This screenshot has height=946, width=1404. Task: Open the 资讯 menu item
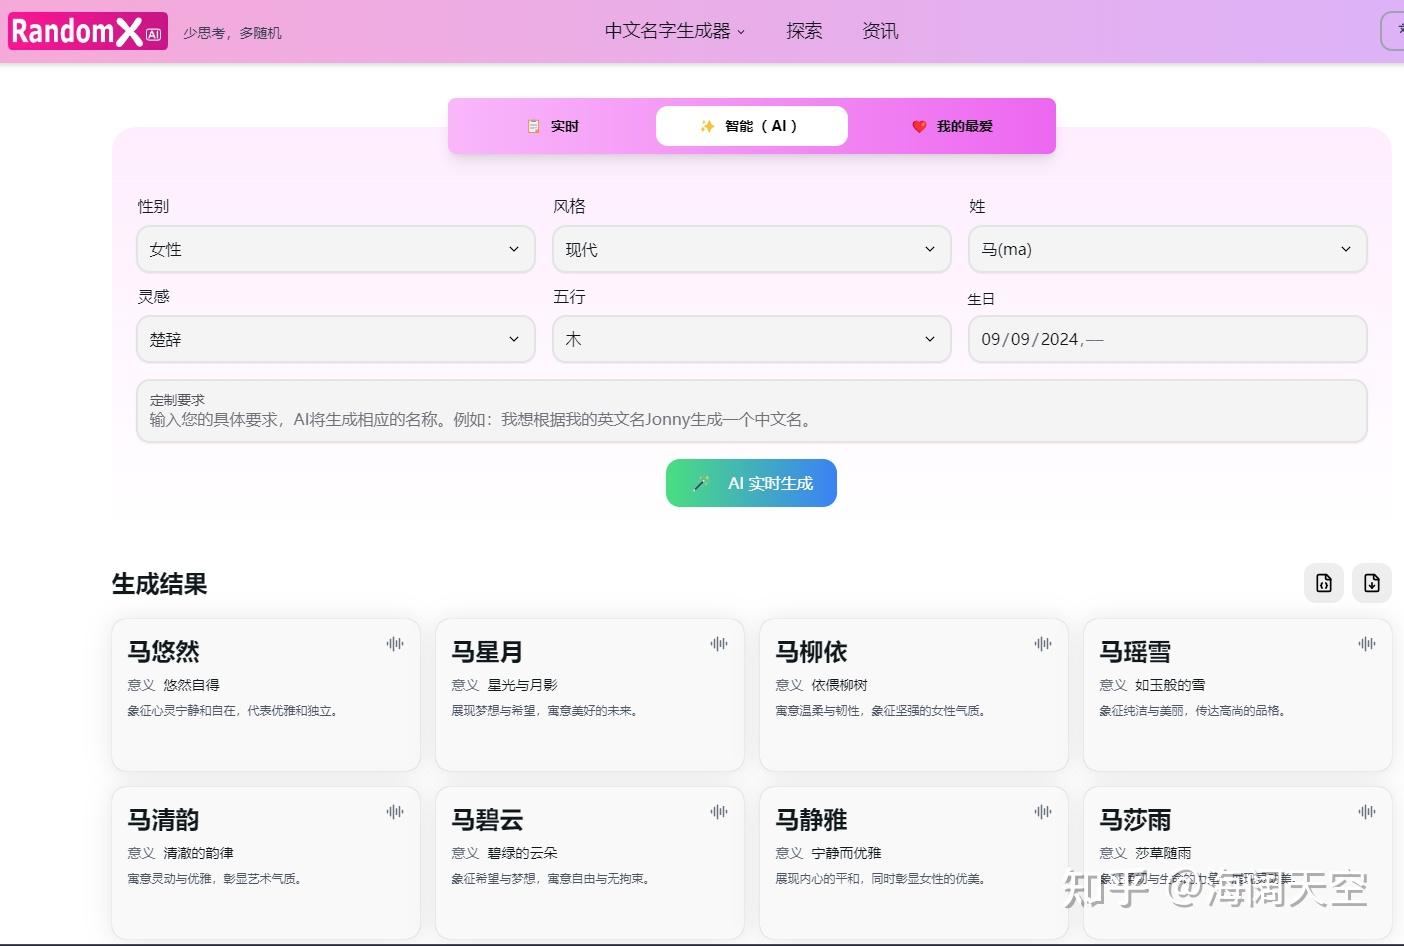[879, 31]
